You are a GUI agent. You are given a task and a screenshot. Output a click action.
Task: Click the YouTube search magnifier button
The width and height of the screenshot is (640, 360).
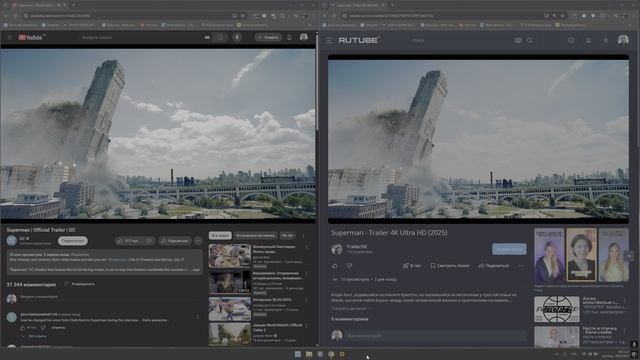(220, 37)
